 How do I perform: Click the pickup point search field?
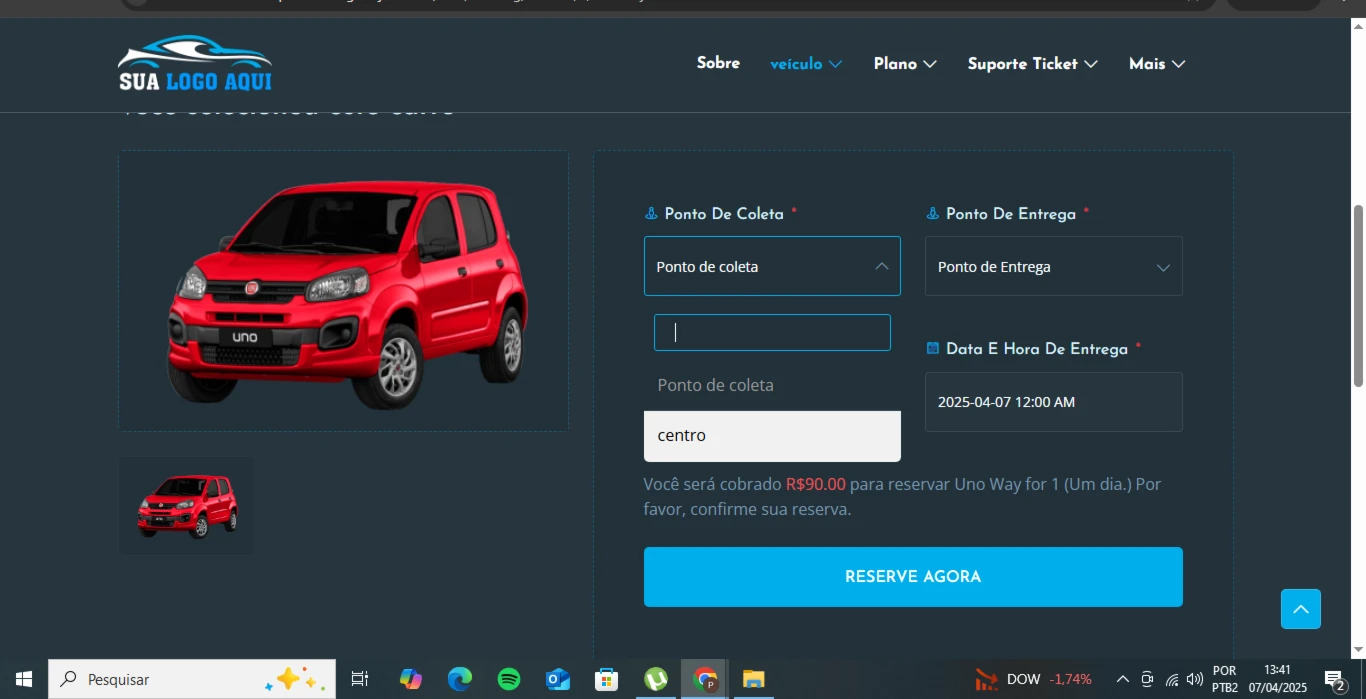click(772, 333)
